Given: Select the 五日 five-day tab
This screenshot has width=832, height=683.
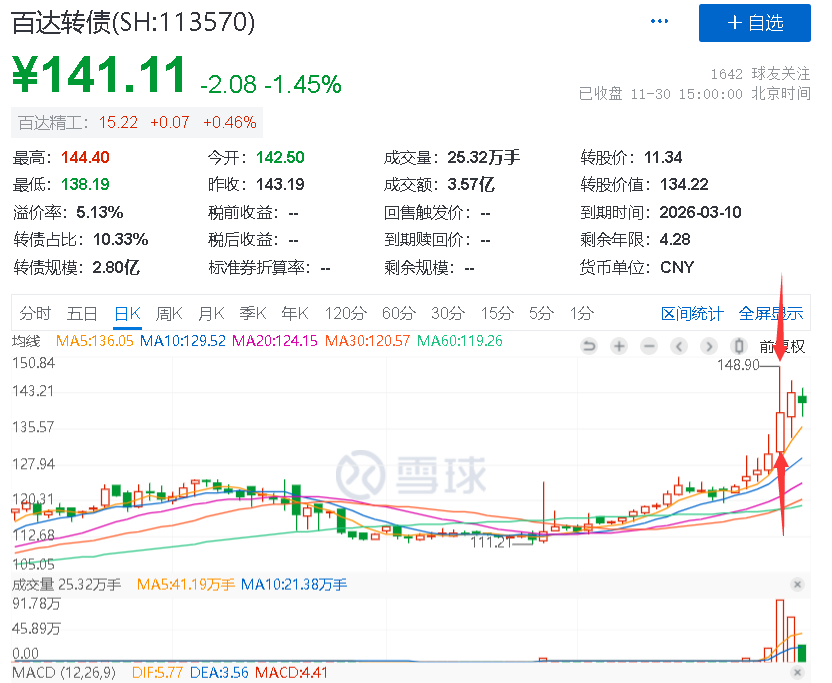Looking at the screenshot, I should (x=82, y=313).
